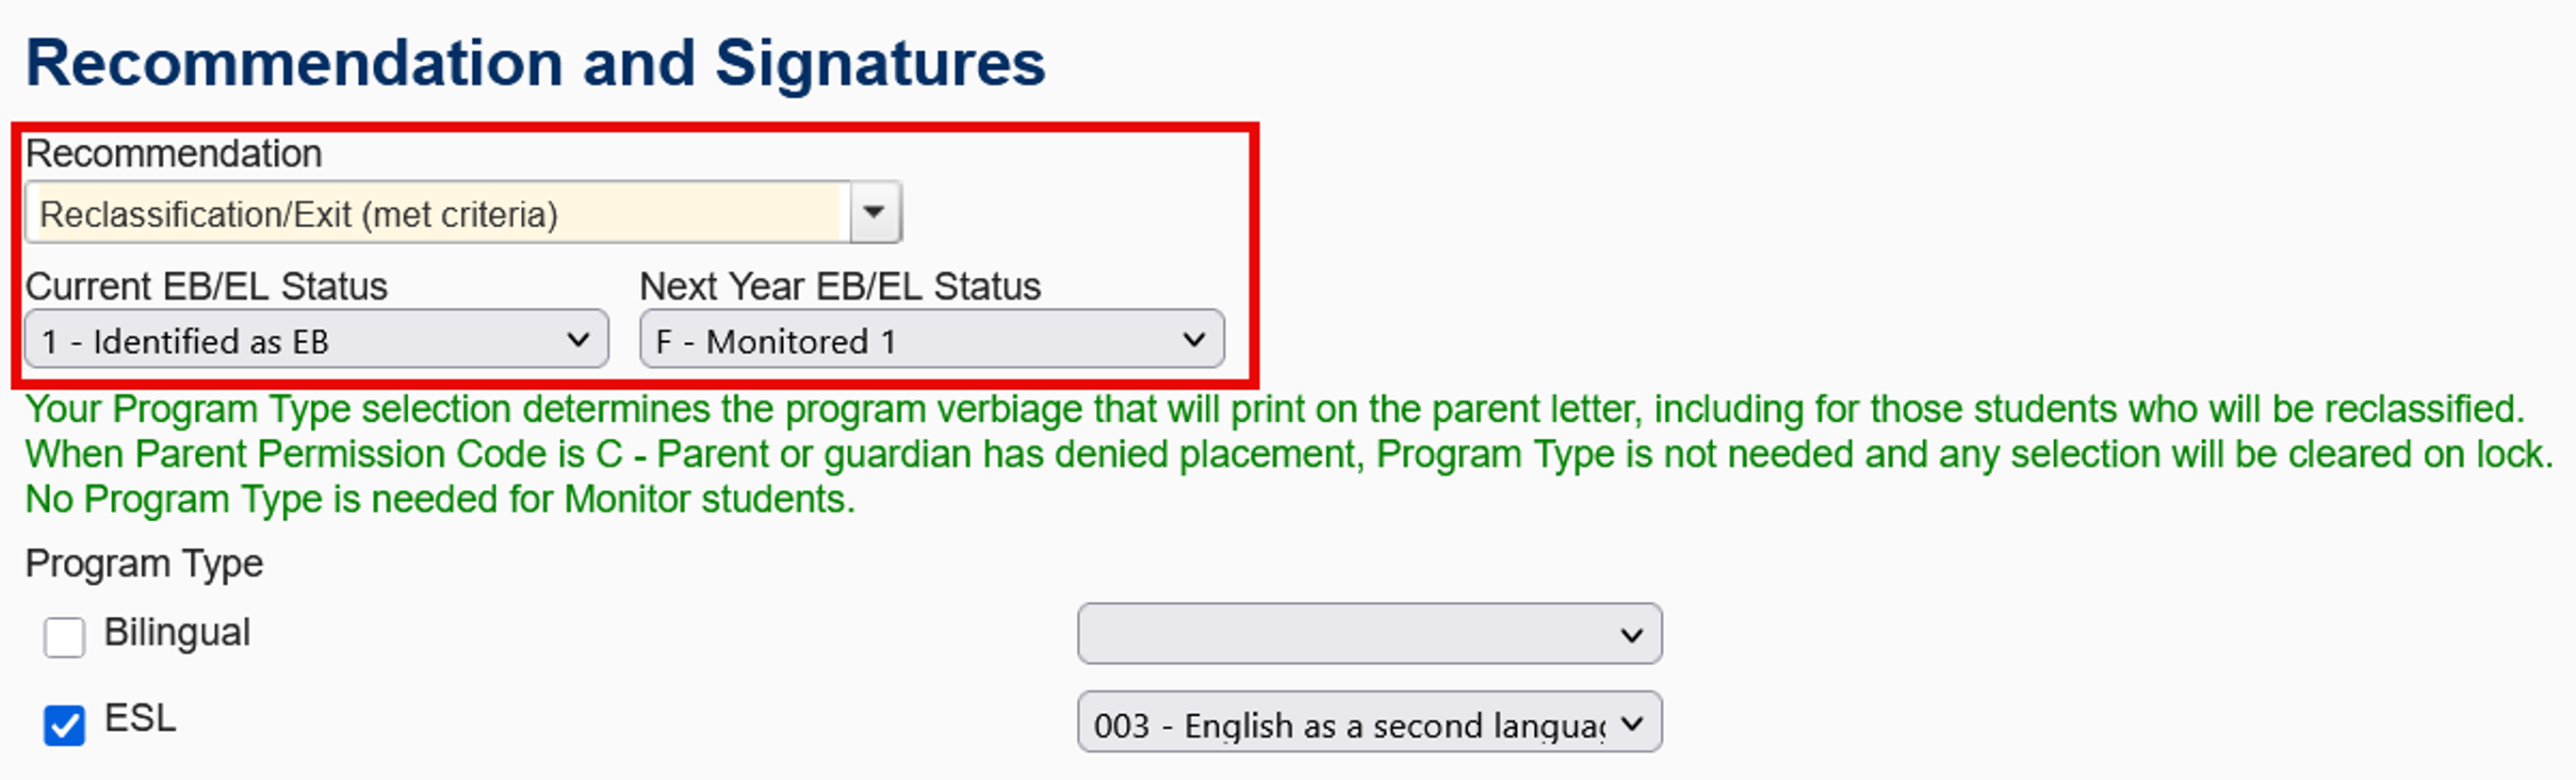
Task: Click the ESL checkbox label text
Action: [x=140, y=718]
